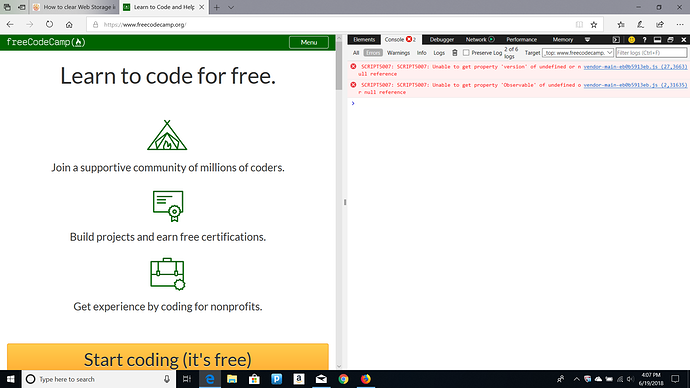Viewport: 690px width, 388px height.
Task: Expand more DevTools tools dropdown arrow
Action: (587, 40)
